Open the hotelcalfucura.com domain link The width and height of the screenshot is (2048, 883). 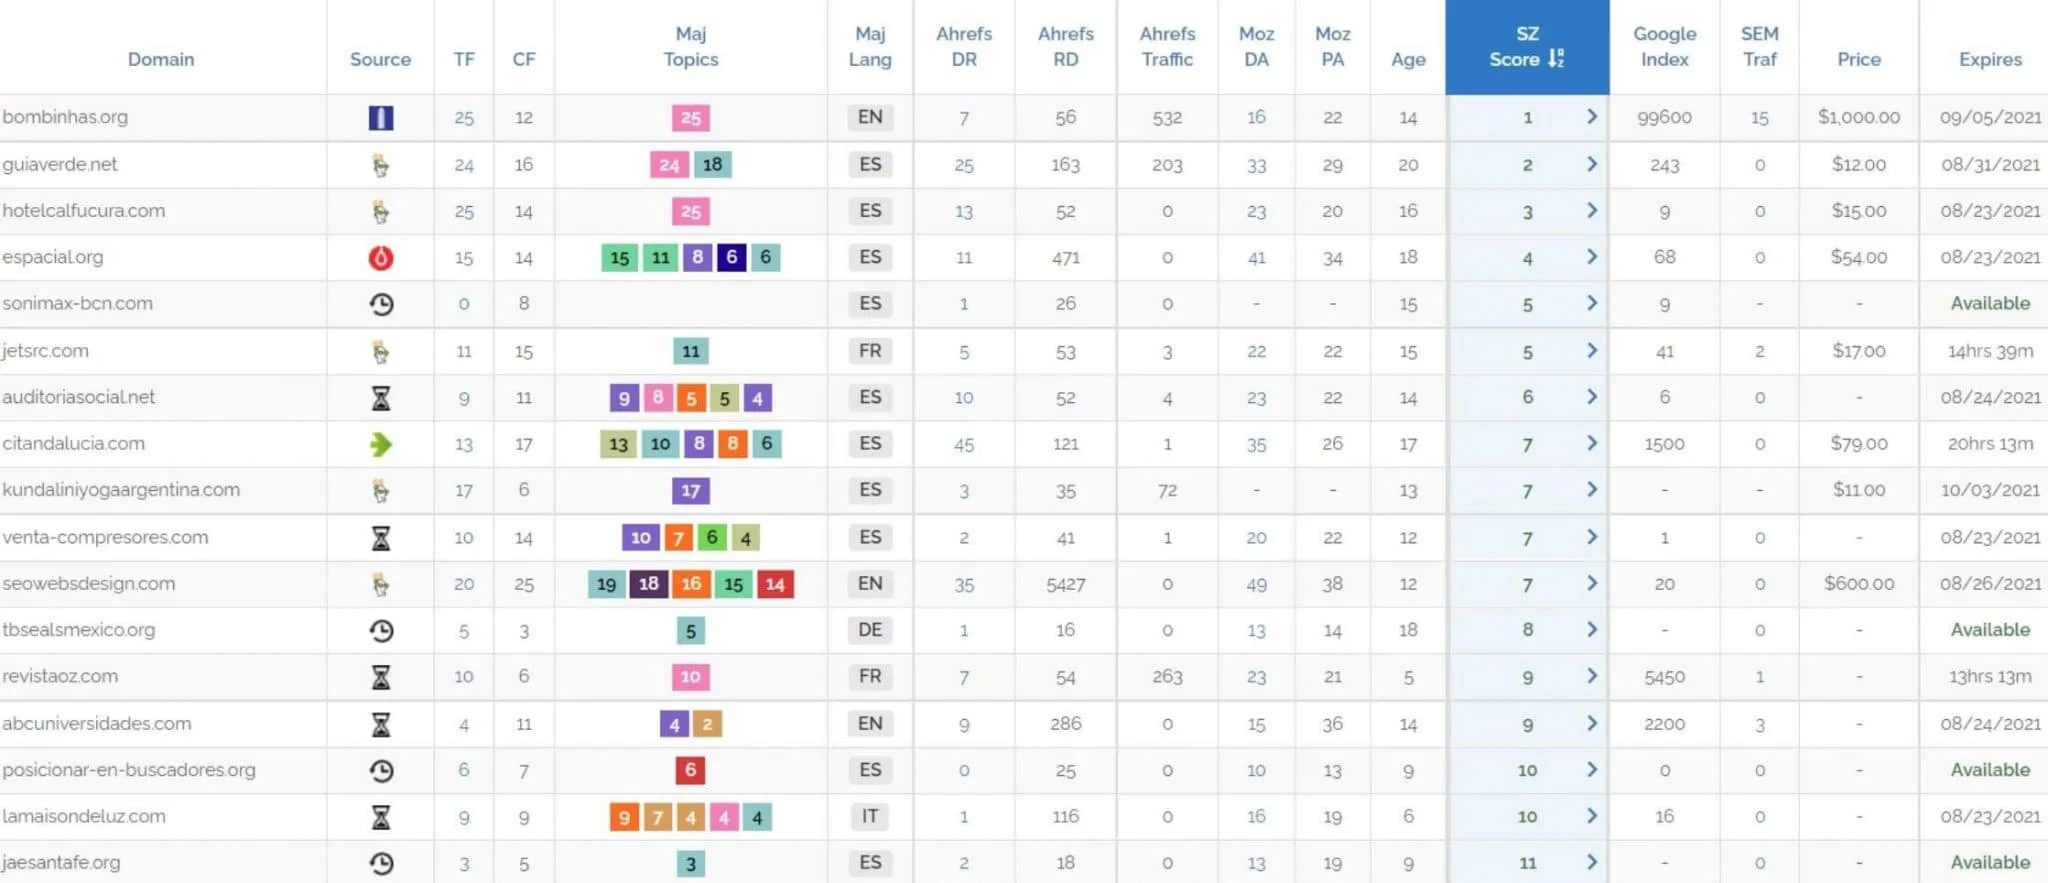(84, 211)
